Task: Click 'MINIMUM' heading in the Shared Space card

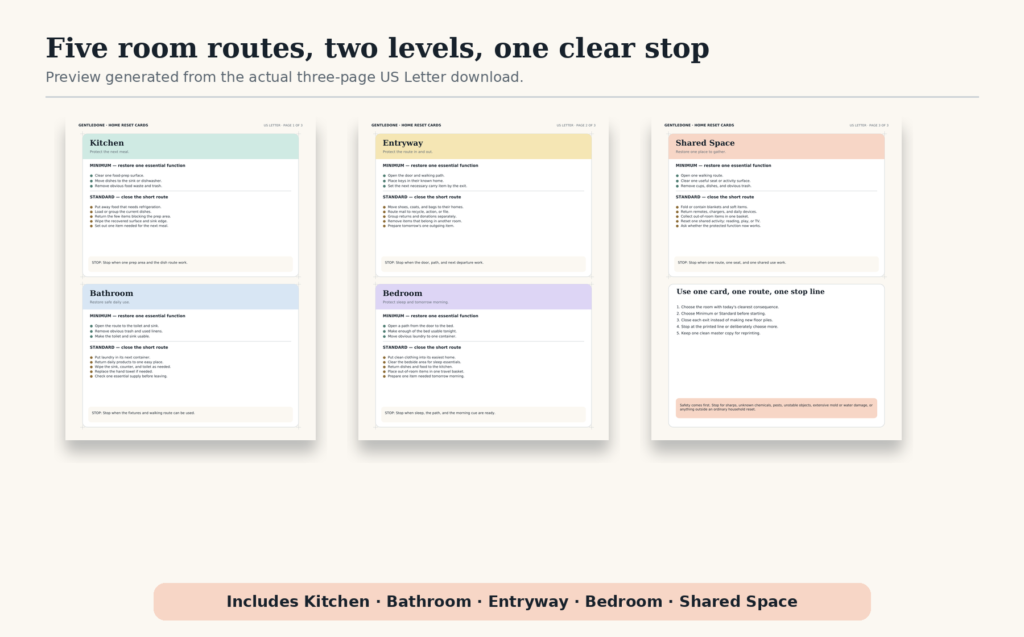Action: coord(723,166)
